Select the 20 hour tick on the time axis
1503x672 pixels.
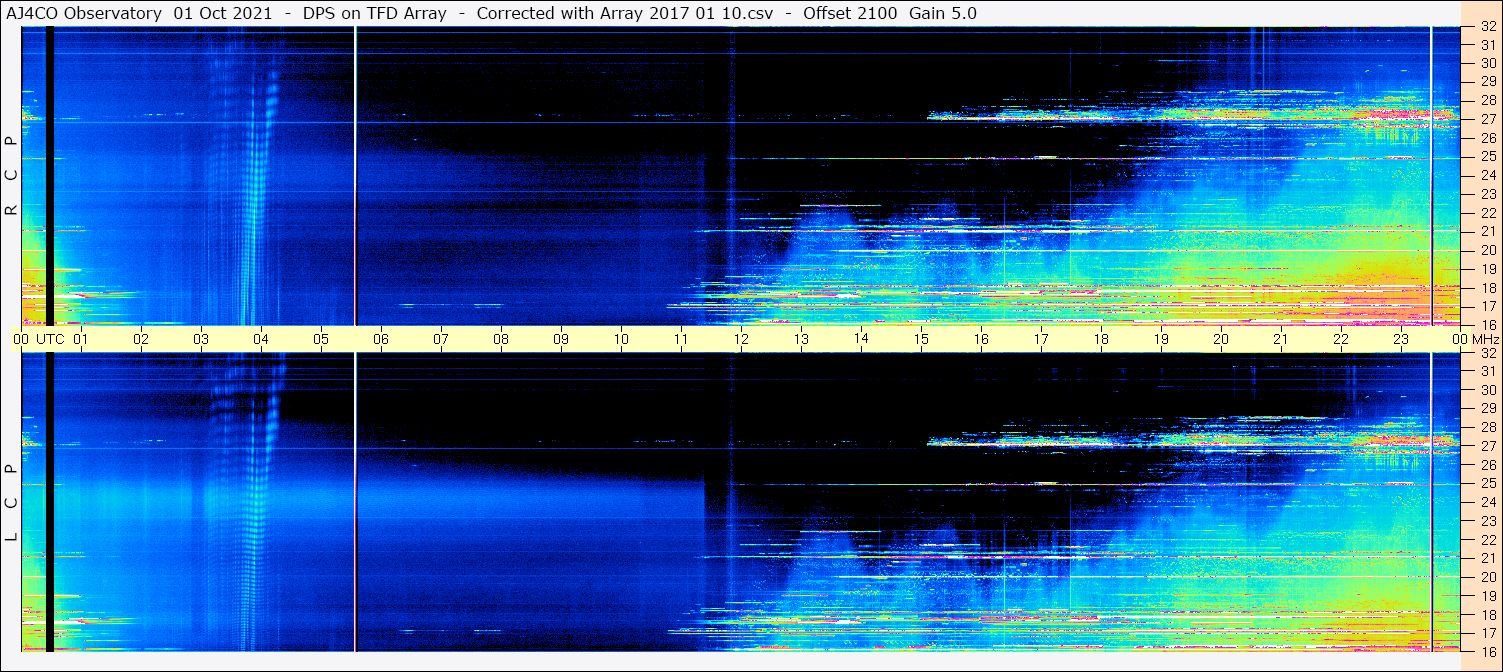coord(1221,339)
